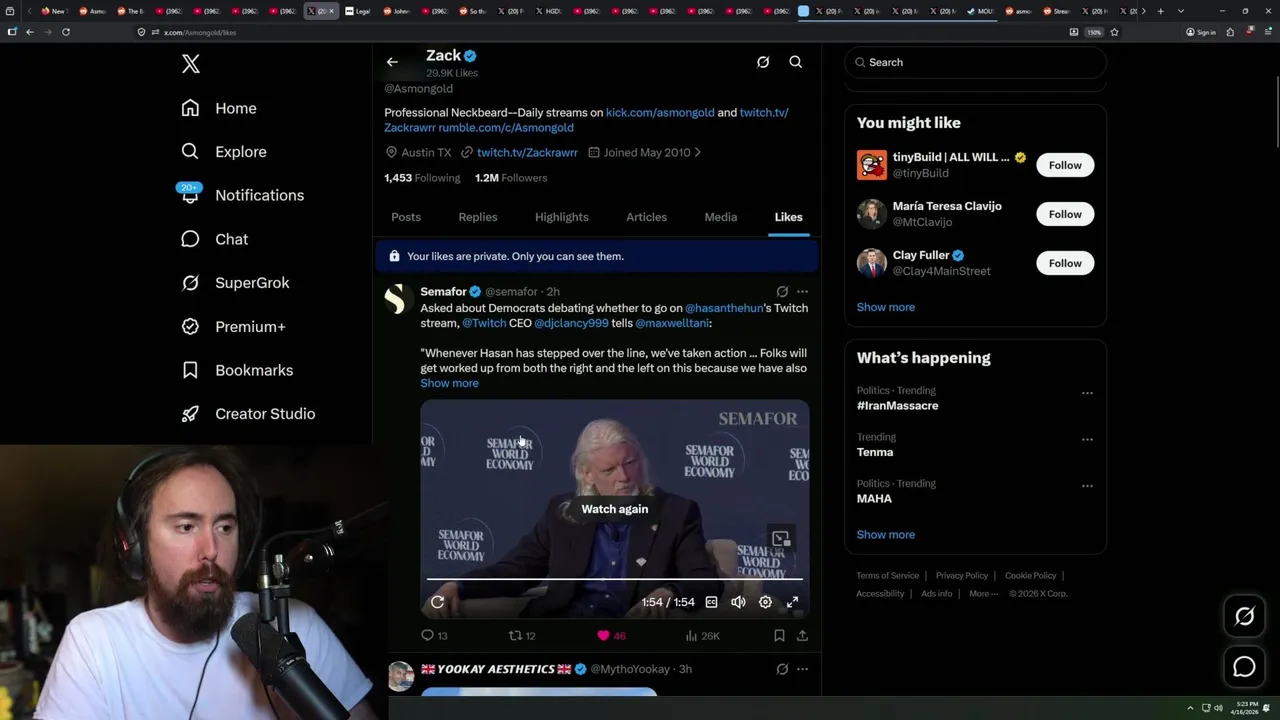Click Grok explain icon on Semafor post

coord(782,292)
